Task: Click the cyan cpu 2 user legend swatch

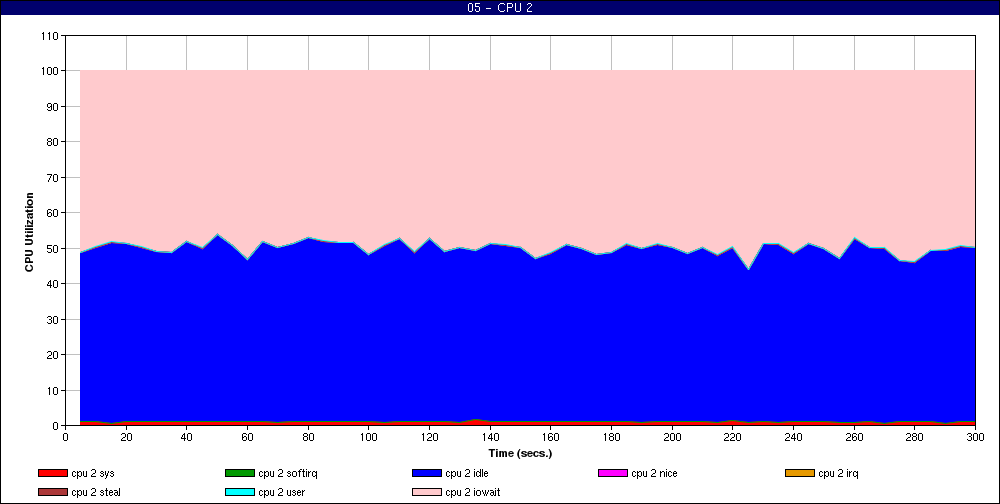Action: click(x=239, y=493)
